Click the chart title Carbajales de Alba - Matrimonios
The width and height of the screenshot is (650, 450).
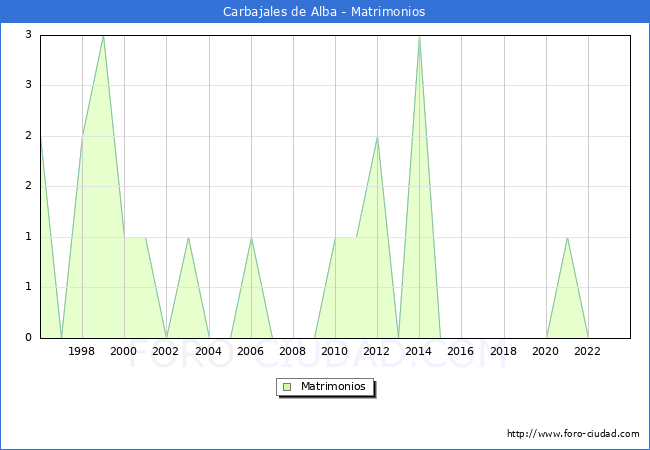[324, 11]
